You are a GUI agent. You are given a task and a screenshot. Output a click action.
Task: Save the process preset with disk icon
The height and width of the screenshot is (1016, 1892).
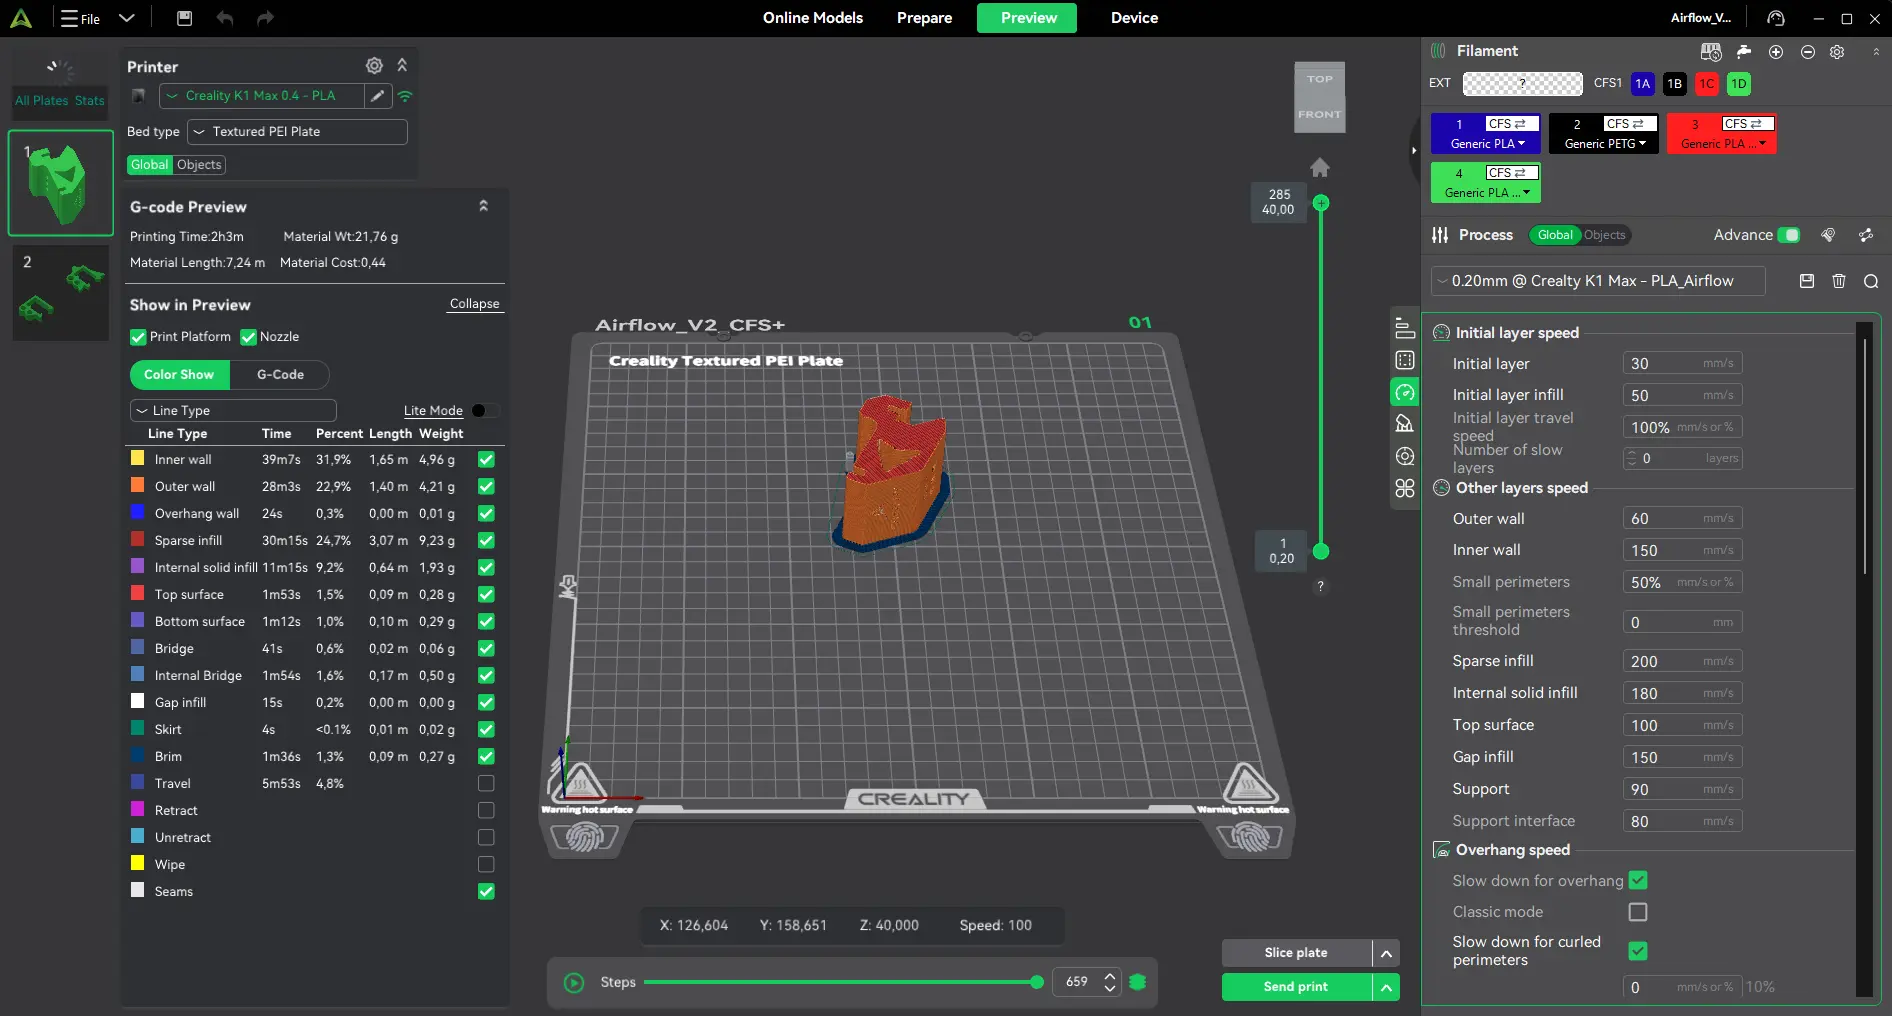1807,281
